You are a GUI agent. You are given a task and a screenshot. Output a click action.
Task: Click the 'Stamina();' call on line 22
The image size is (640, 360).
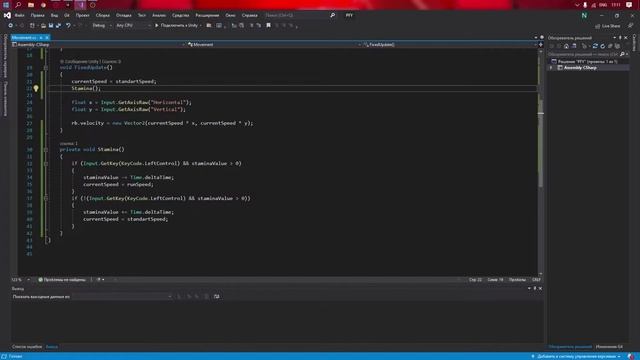86,88
